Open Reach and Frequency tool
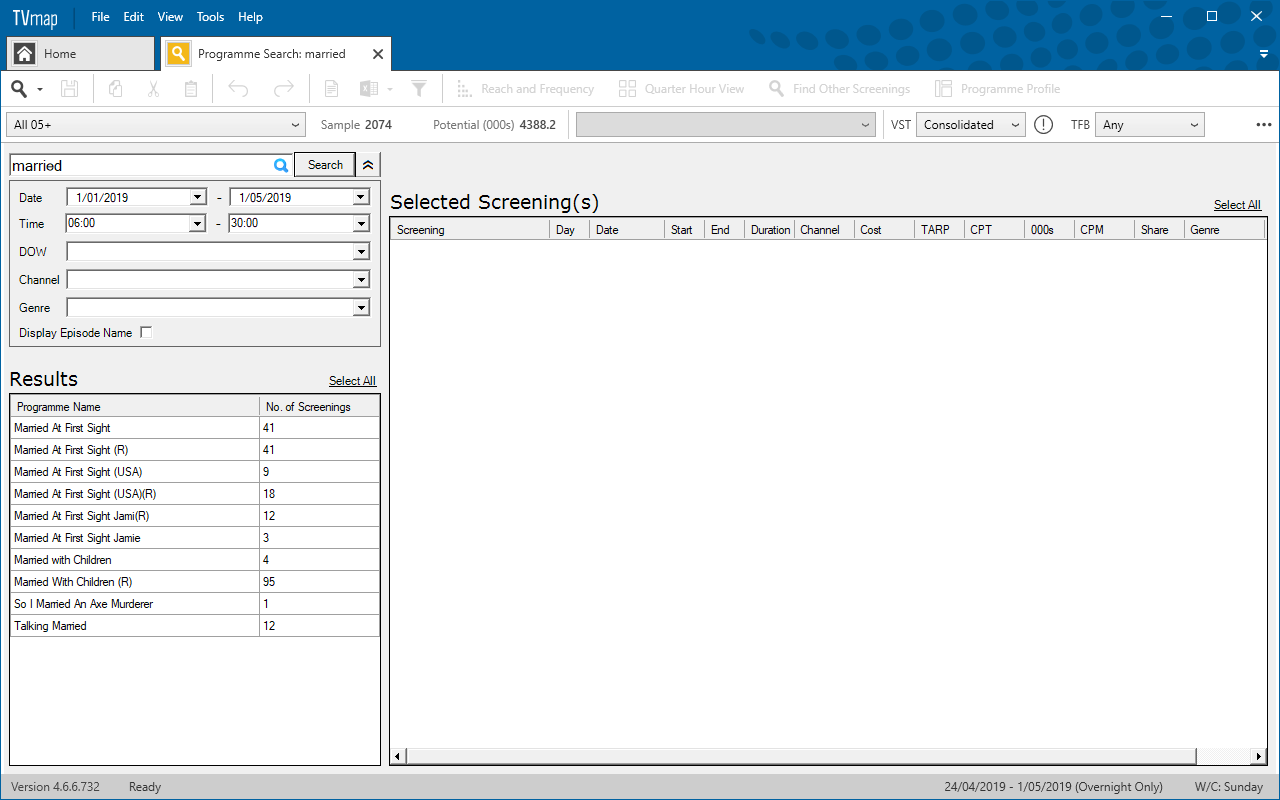Image resolution: width=1280 pixels, height=800 pixels. click(x=525, y=89)
